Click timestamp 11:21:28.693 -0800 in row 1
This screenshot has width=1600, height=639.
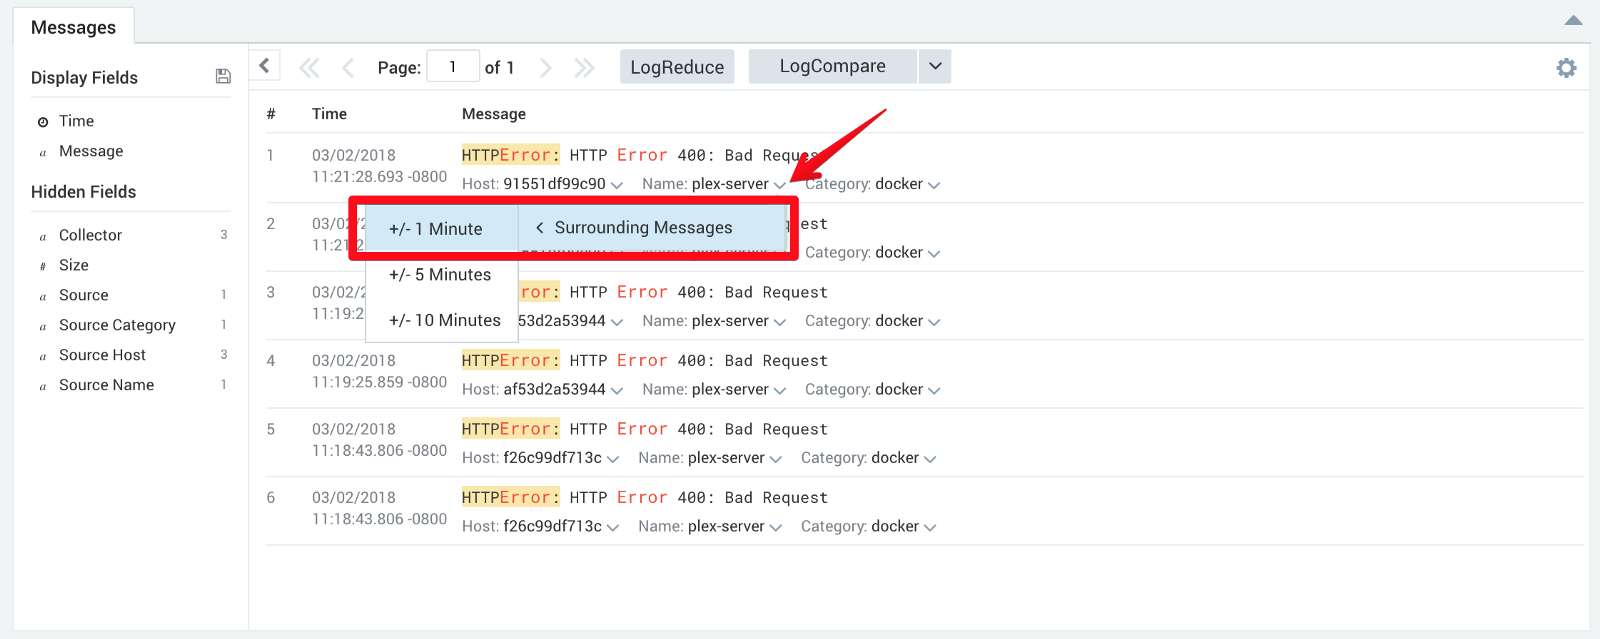click(x=379, y=176)
